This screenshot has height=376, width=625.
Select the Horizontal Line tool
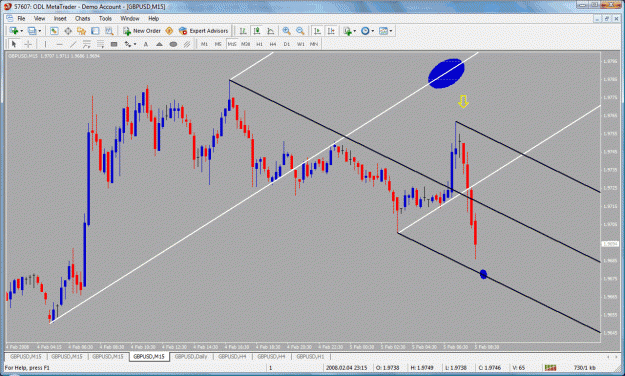click(x=59, y=44)
